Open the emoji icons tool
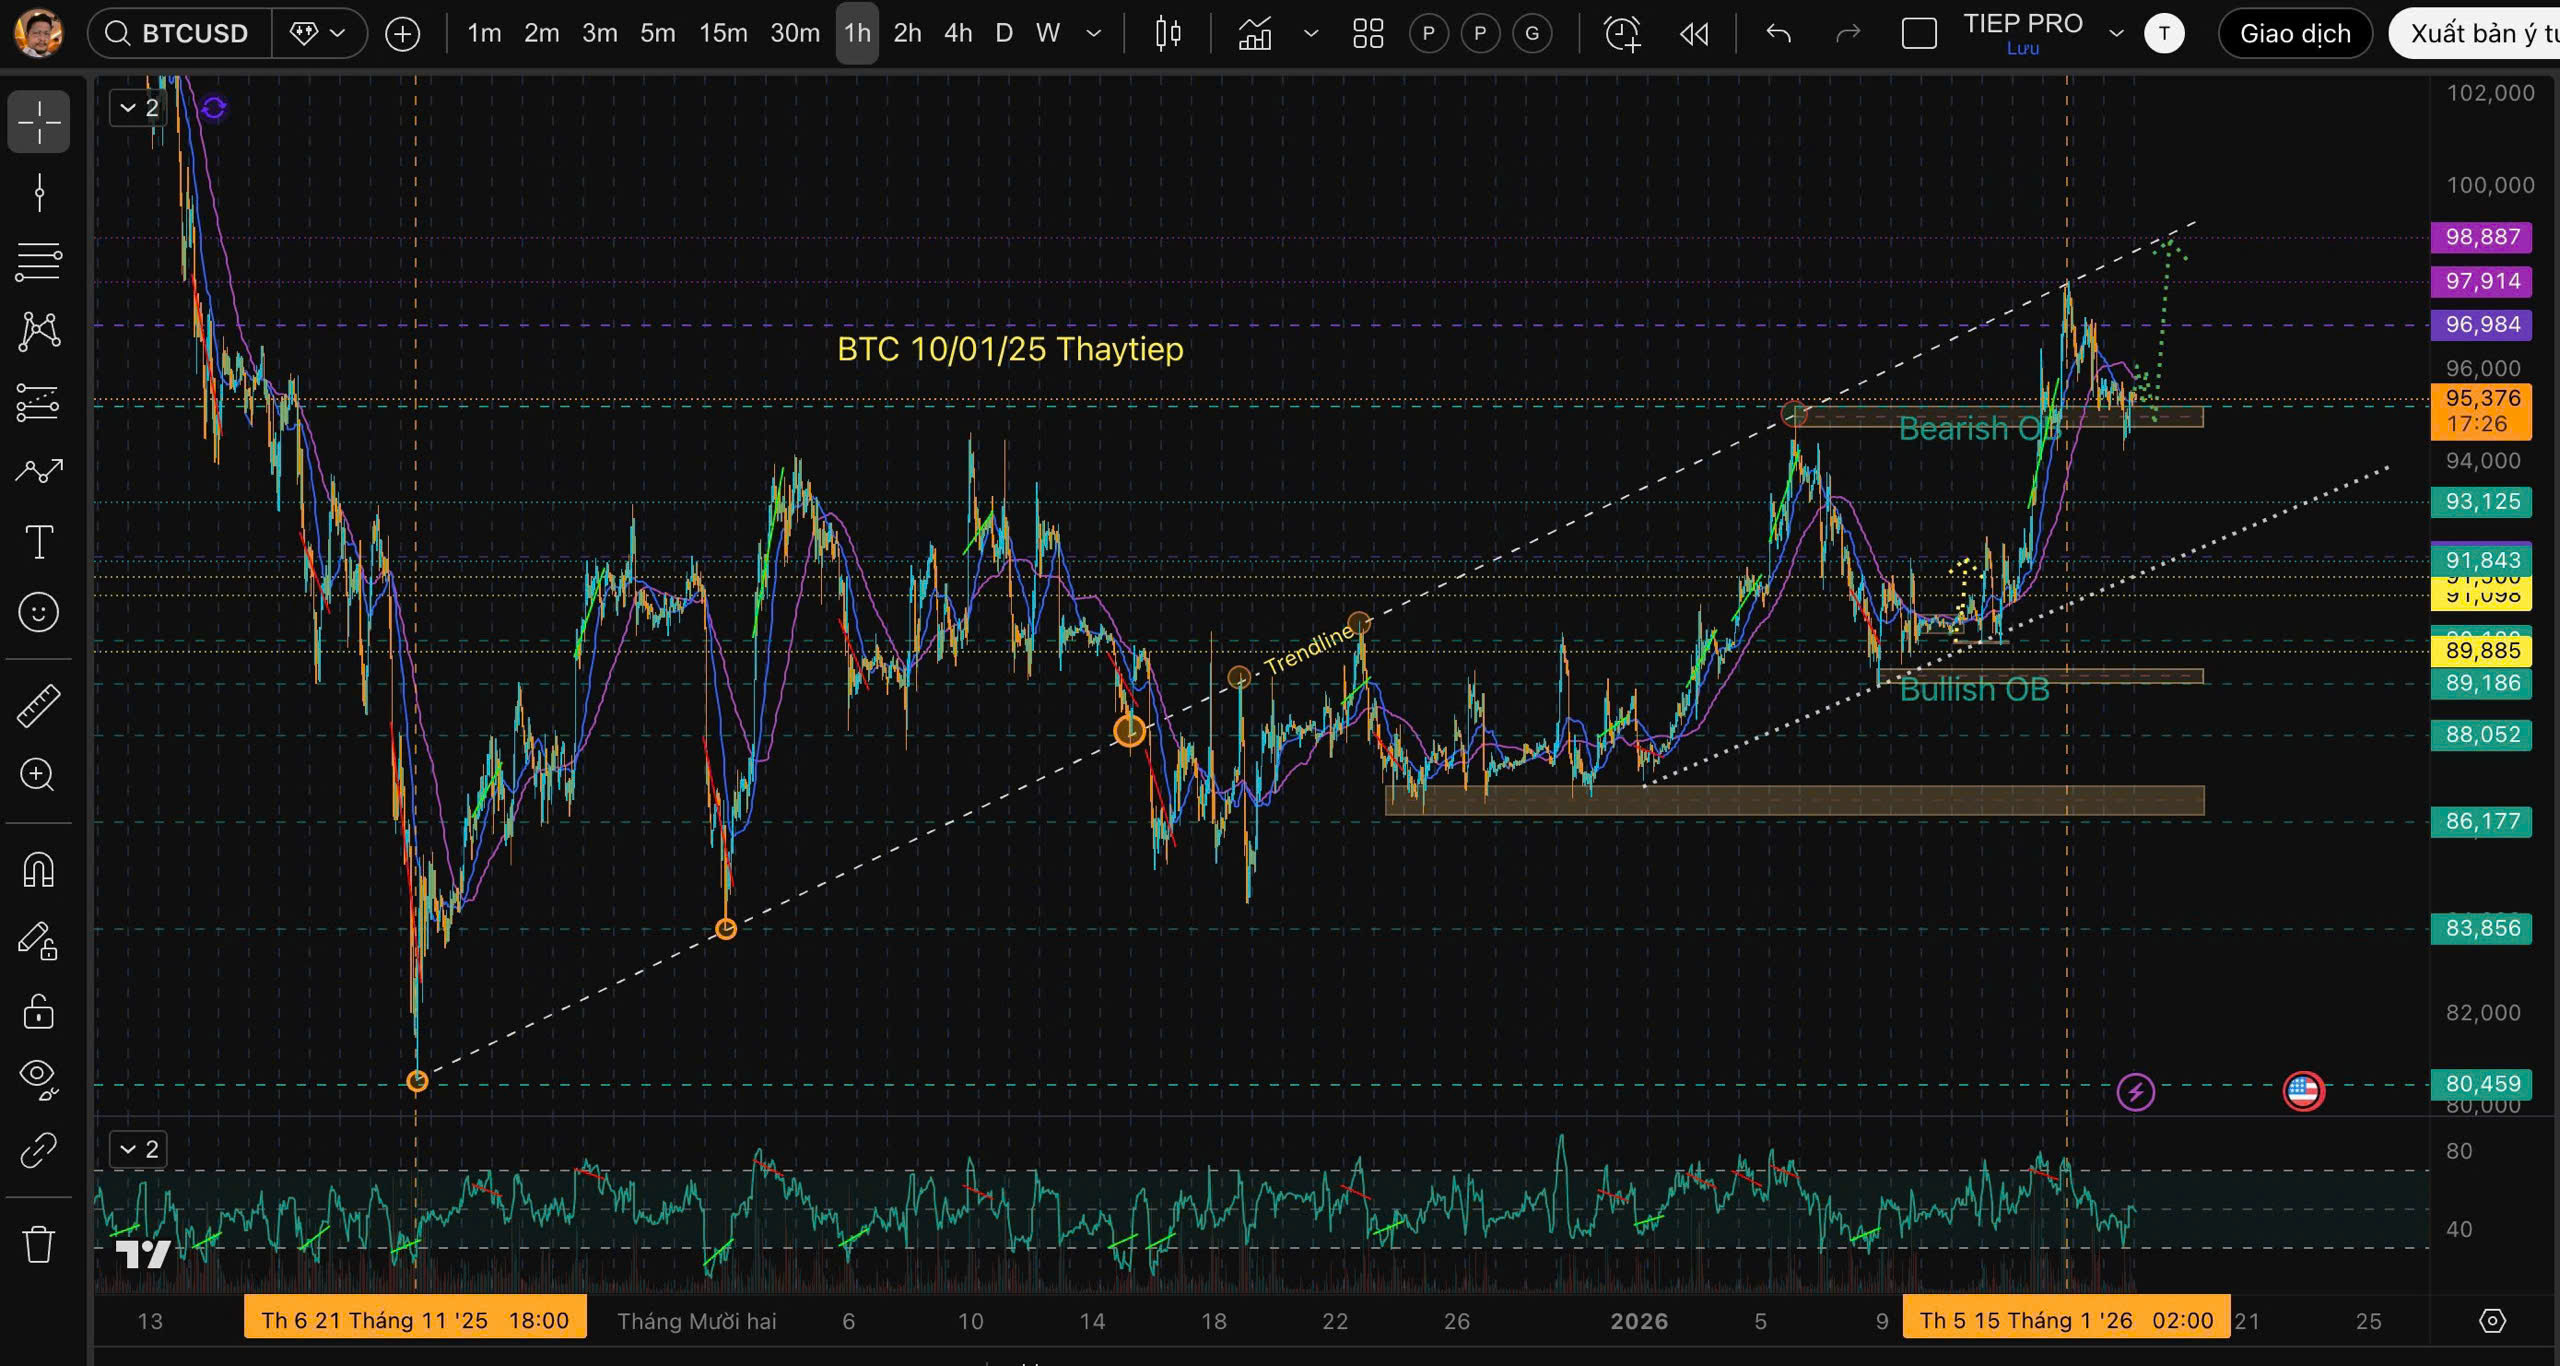Screen dimensions: 2560x1366 [38, 612]
